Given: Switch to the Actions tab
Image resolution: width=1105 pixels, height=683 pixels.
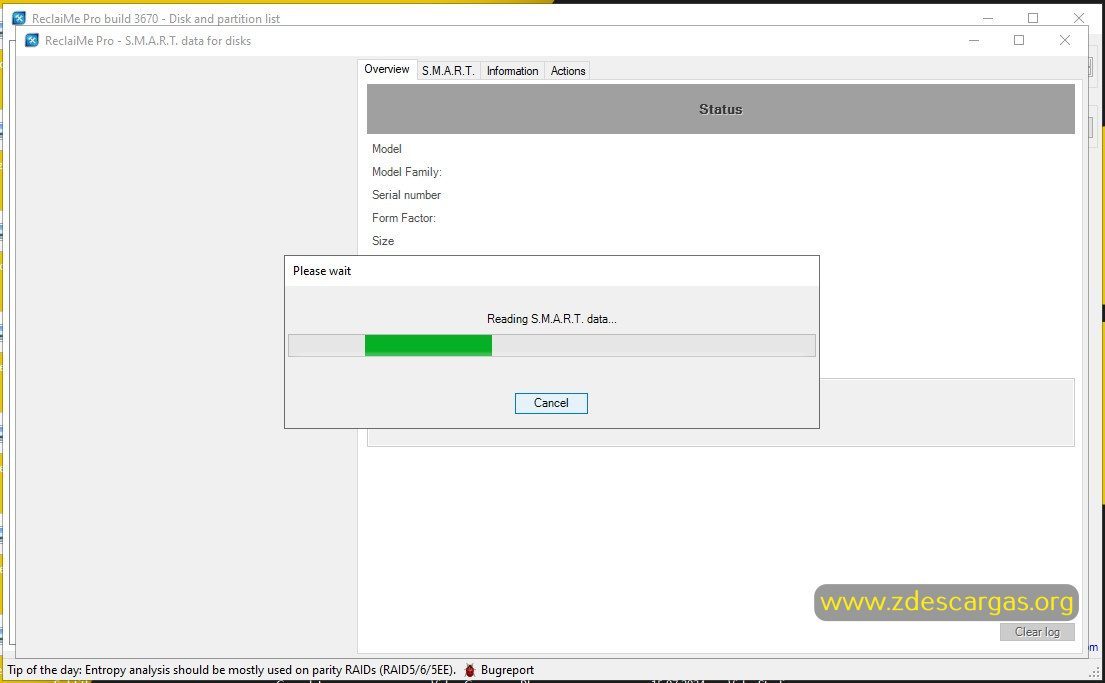Looking at the screenshot, I should coord(568,70).
